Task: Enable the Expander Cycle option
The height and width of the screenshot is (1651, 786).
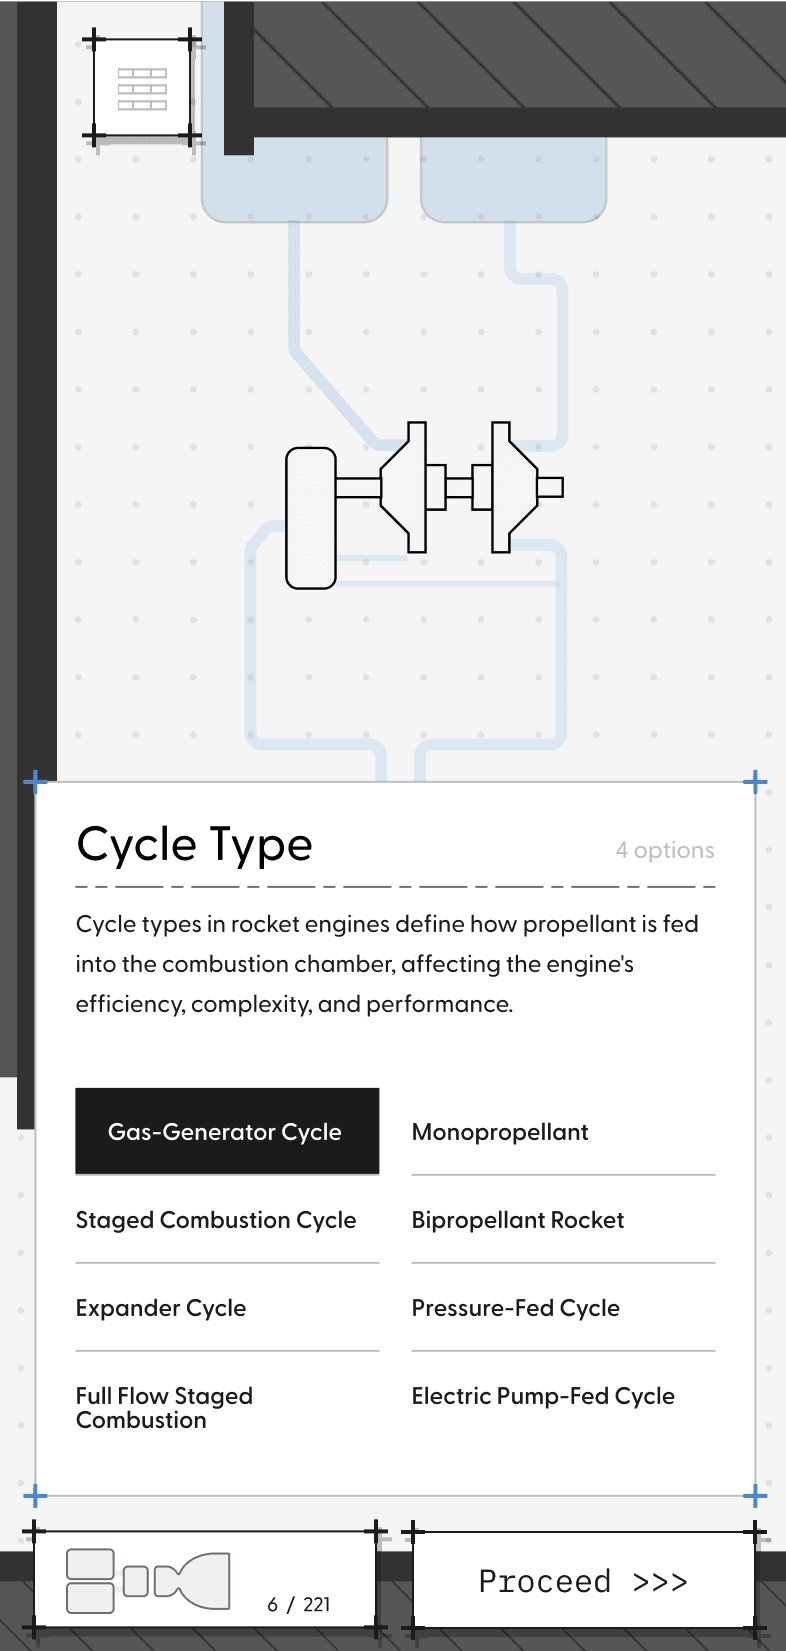Action: 160,1307
